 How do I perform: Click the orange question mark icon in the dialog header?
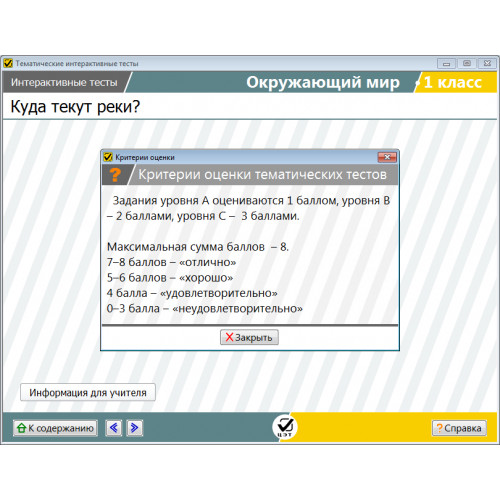pos(115,175)
